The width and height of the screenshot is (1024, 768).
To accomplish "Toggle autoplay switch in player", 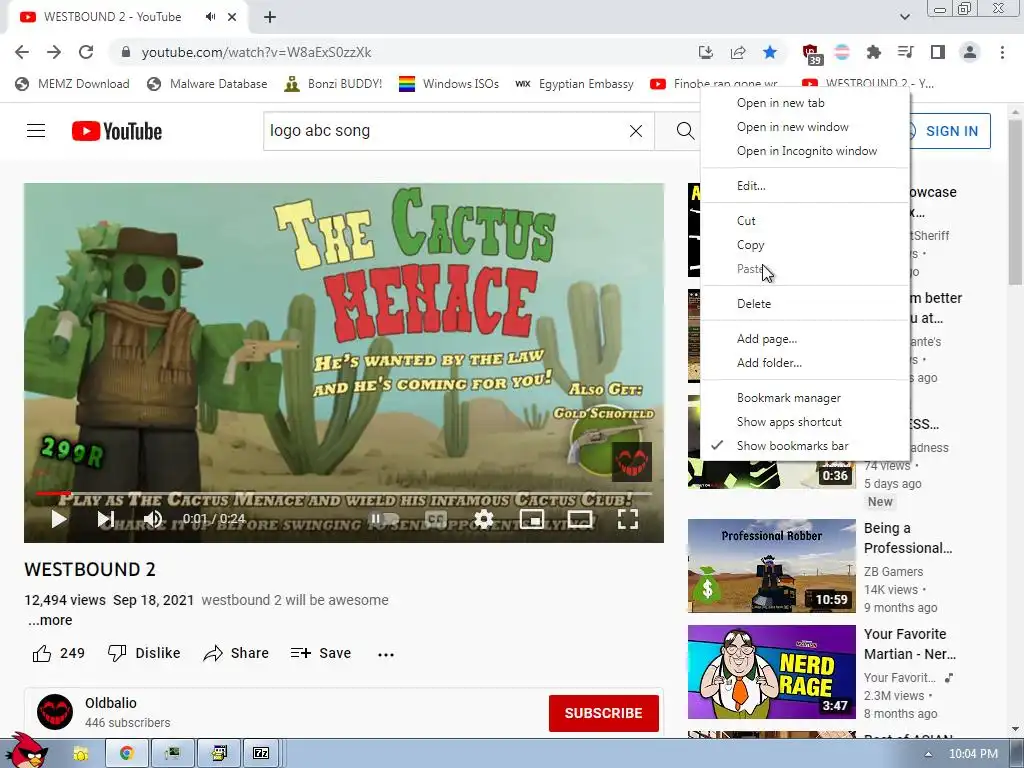I will coord(385,519).
